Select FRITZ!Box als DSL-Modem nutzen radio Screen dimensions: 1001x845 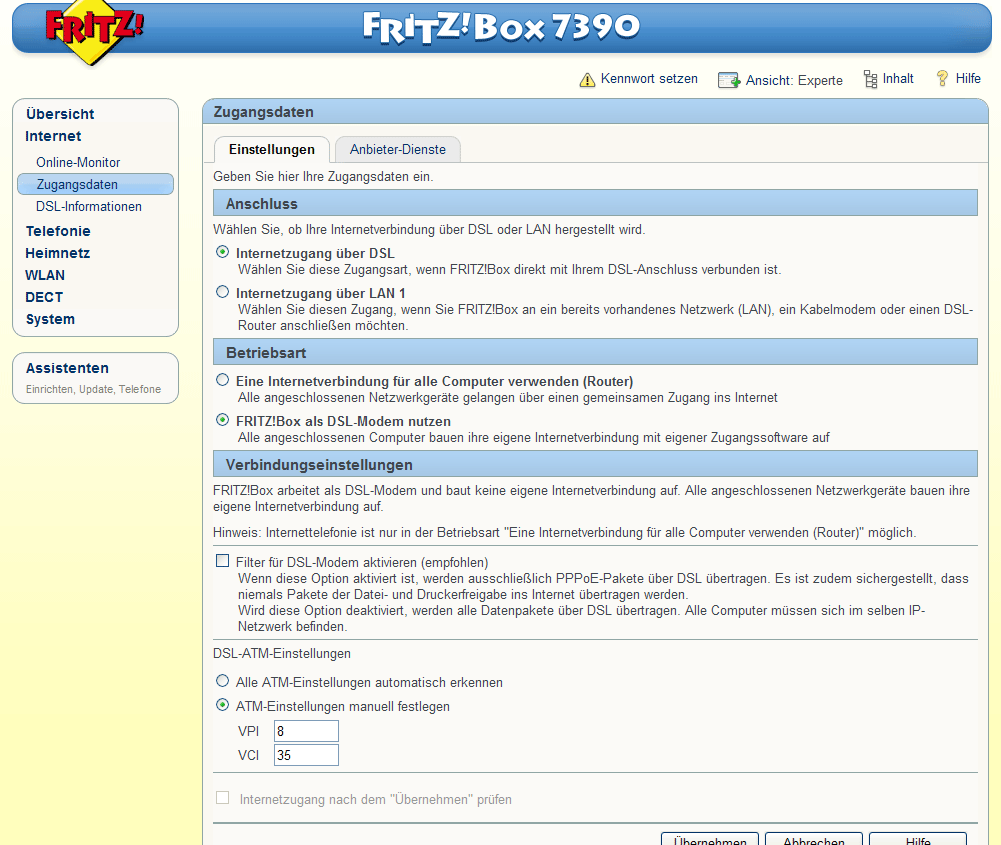coord(222,420)
